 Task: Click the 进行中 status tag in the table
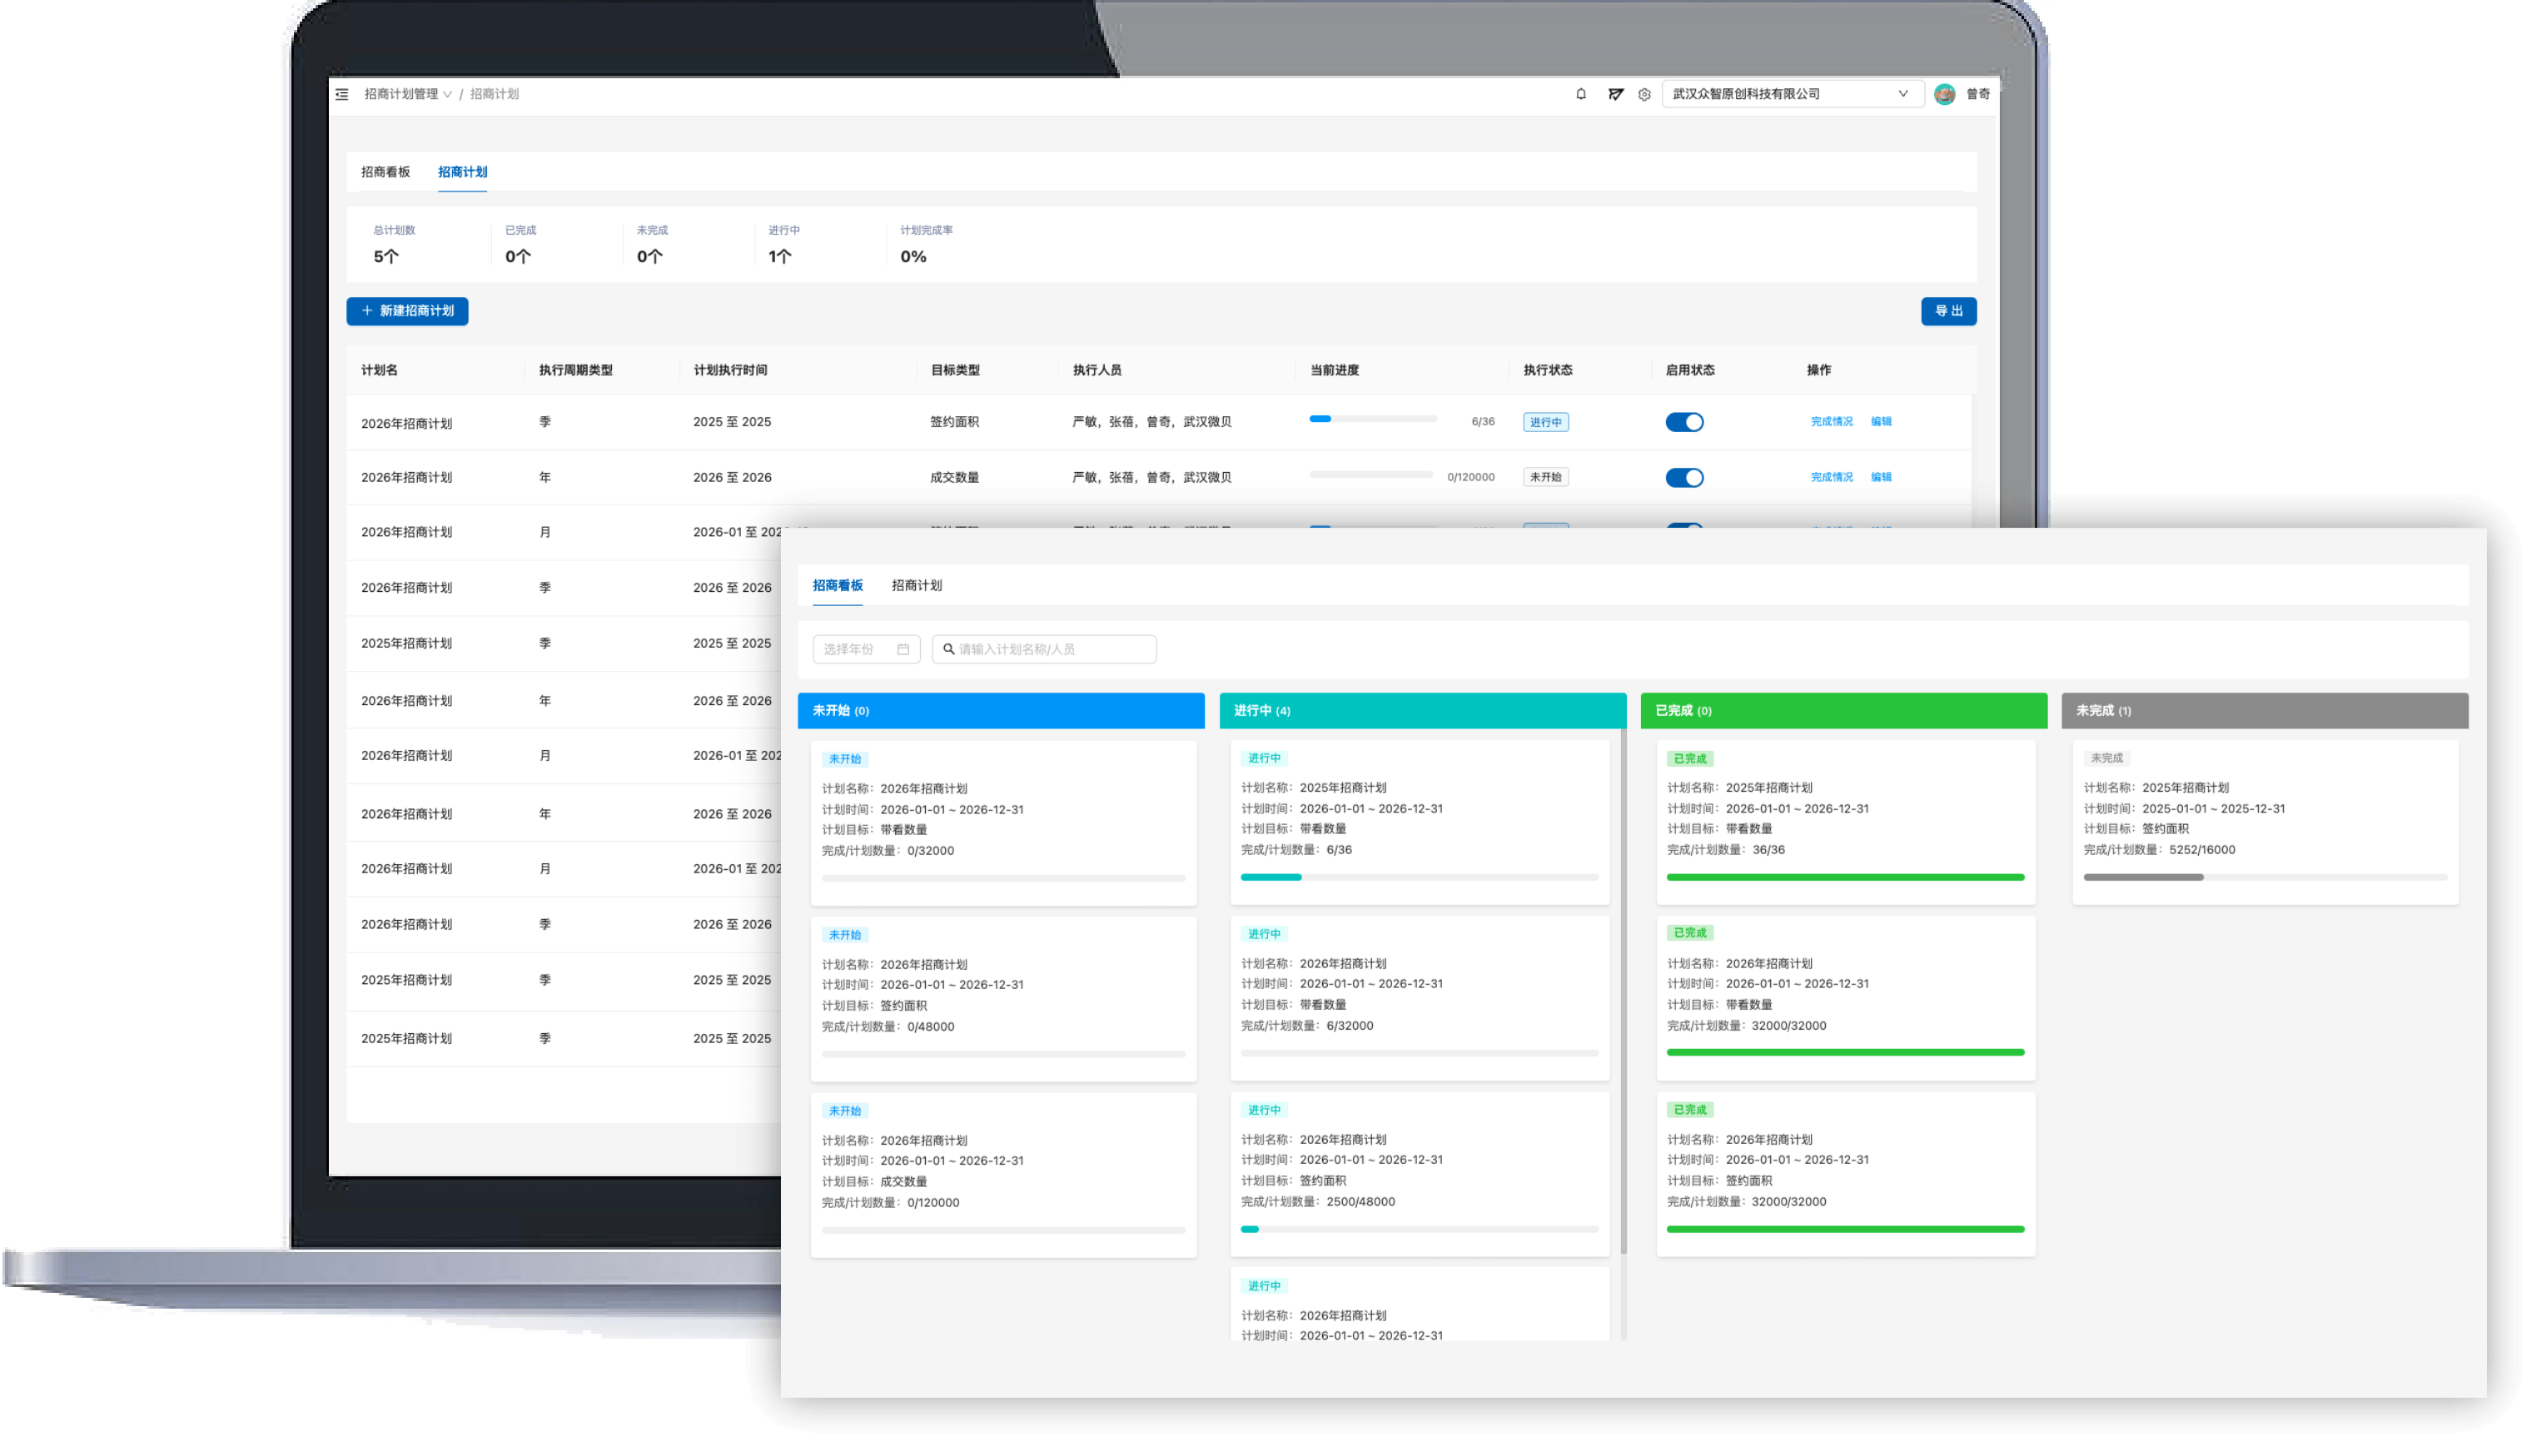pos(1545,422)
